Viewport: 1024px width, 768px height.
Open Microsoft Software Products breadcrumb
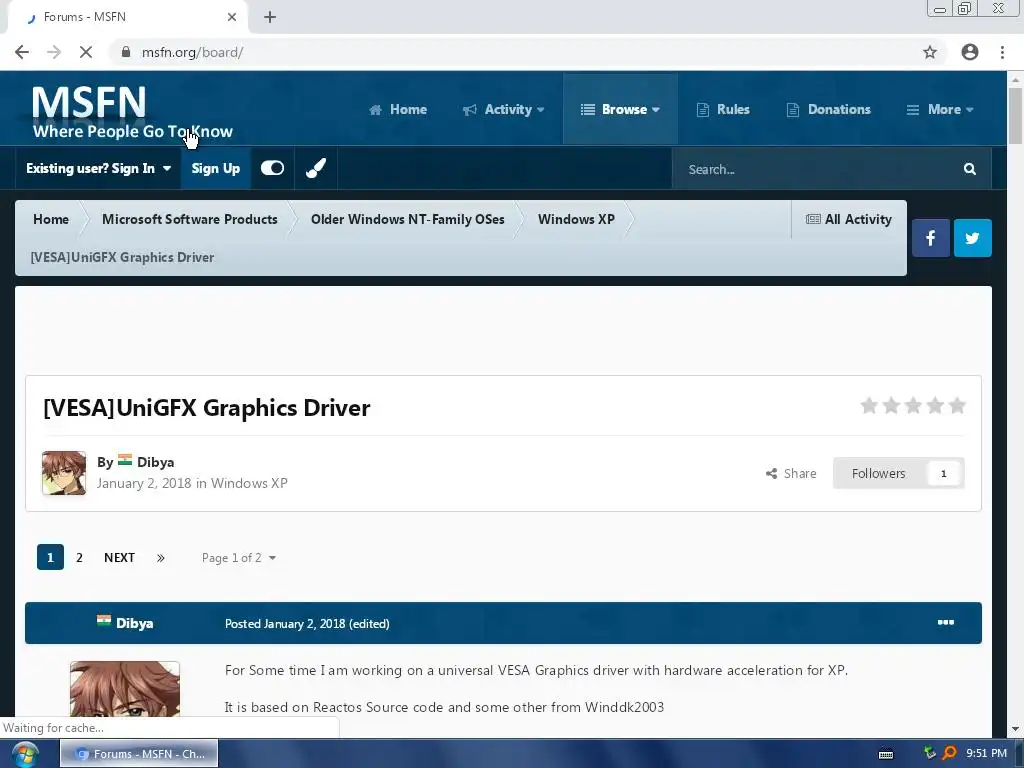189,219
